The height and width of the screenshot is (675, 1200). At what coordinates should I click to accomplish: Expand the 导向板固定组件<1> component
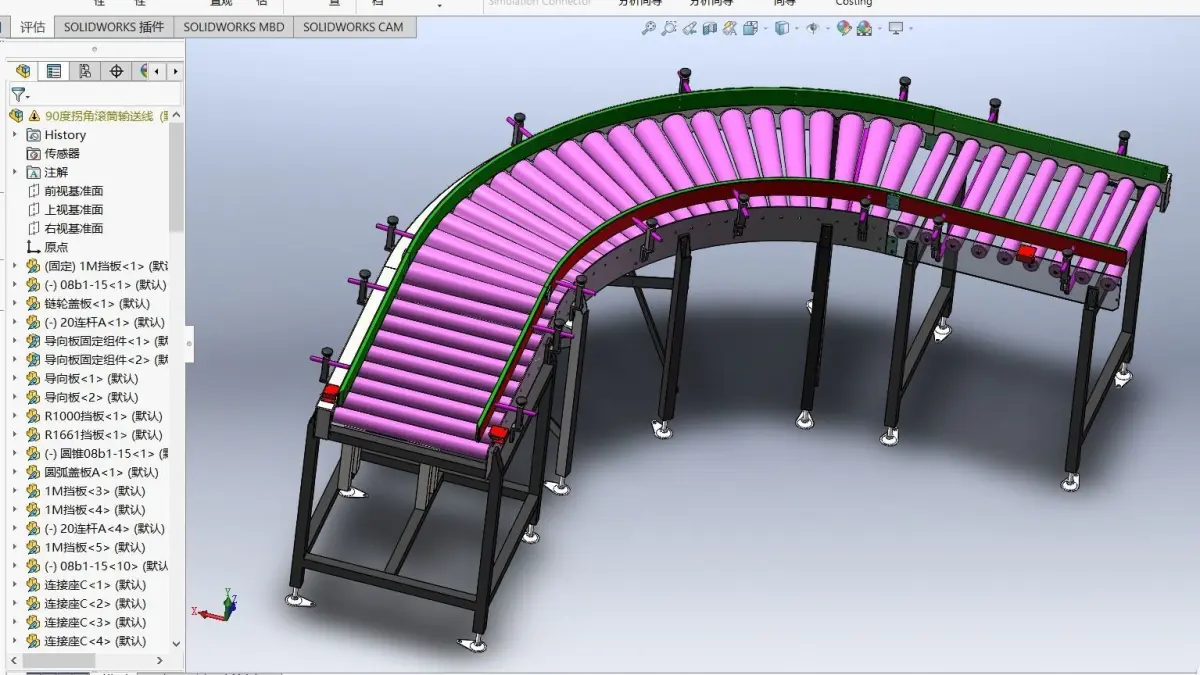pyautogui.click(x=15, y=341)
